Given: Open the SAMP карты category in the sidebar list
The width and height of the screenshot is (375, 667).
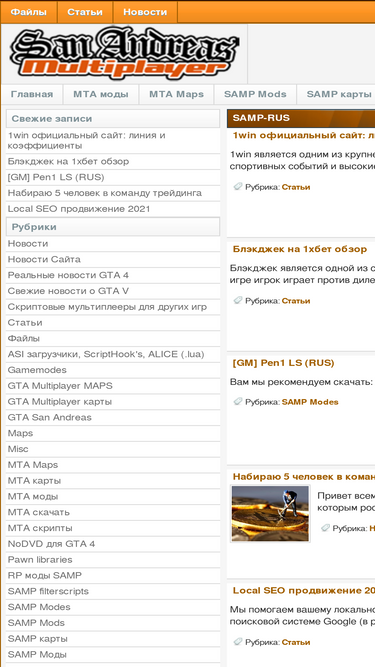Looking at the screenshot, I should tap(37, 638).
